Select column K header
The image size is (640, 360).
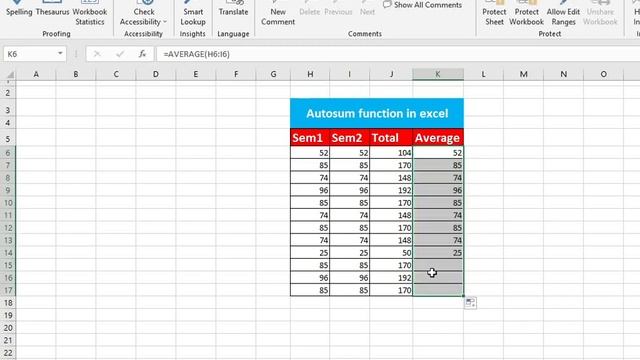pos(438,74)
